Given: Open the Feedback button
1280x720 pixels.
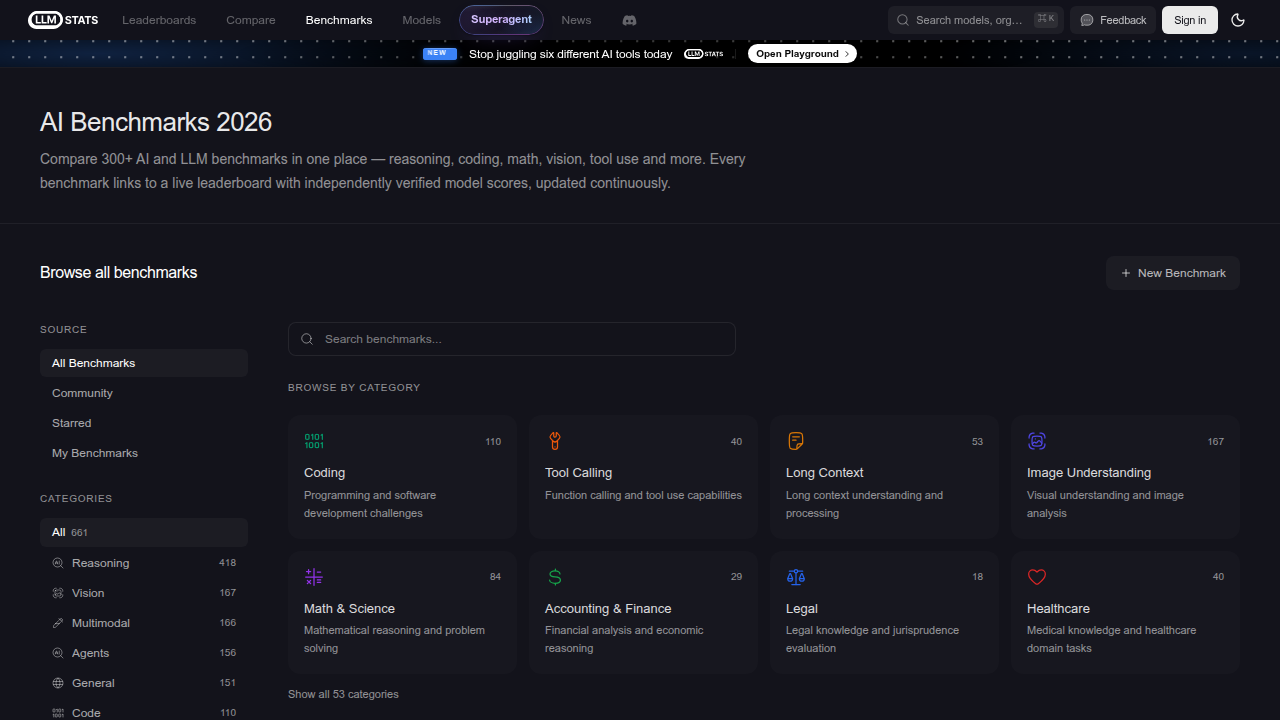Looking at the screenshot, I should [1113, 20].
